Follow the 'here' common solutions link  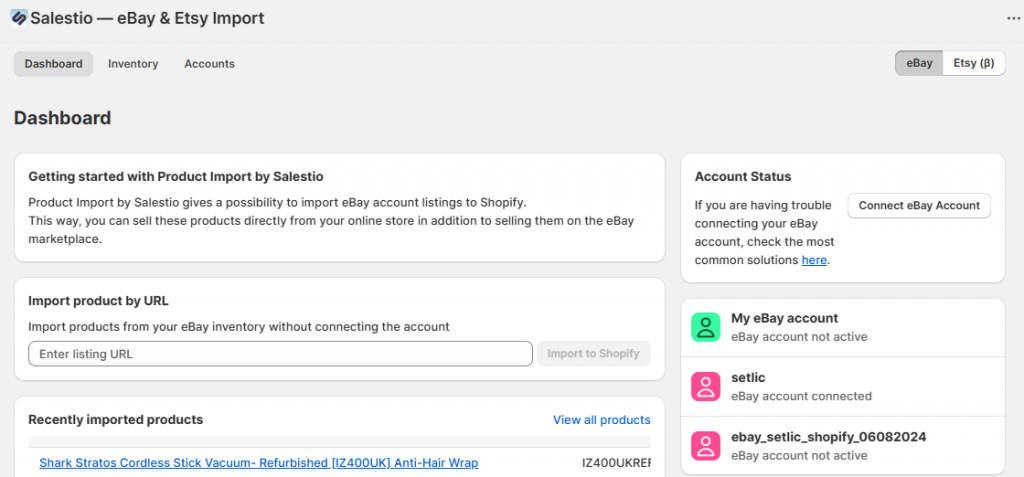click(814, 260)
